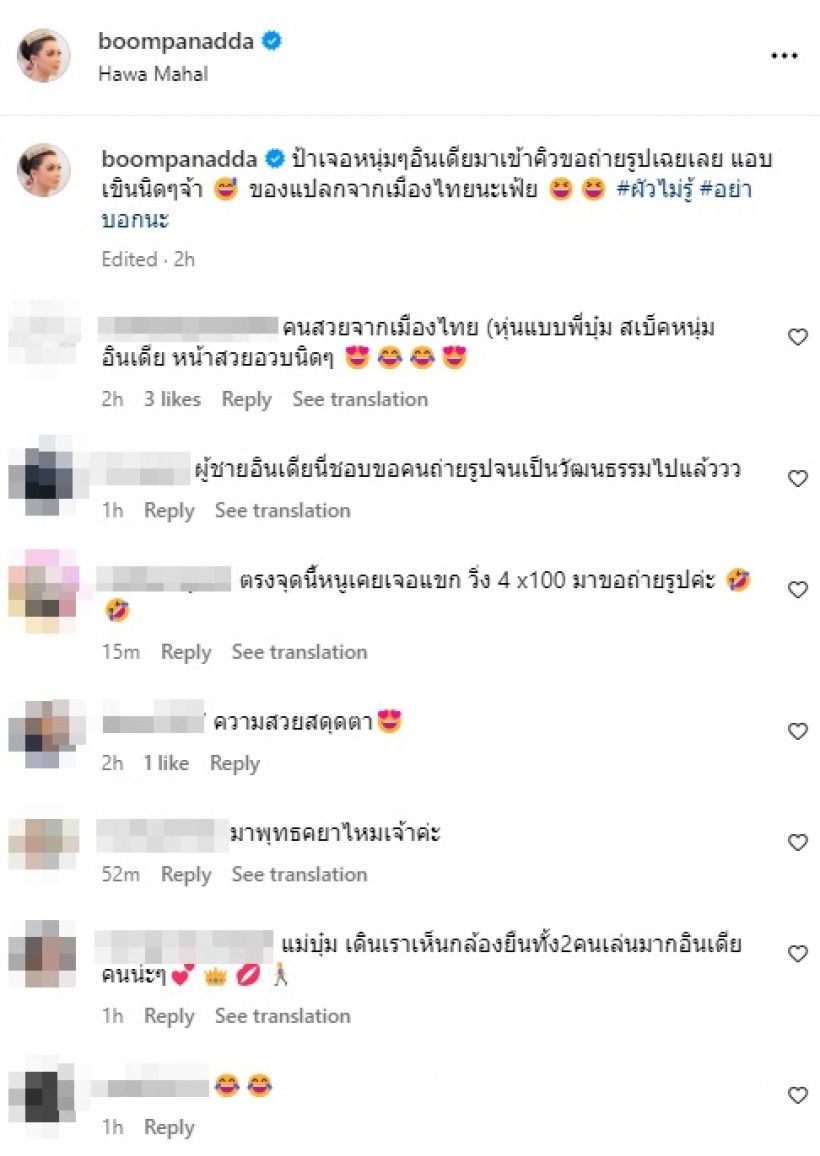See translation of the 15m comment
This screenshot has width=820, height=1156.
tap(299, 652)
